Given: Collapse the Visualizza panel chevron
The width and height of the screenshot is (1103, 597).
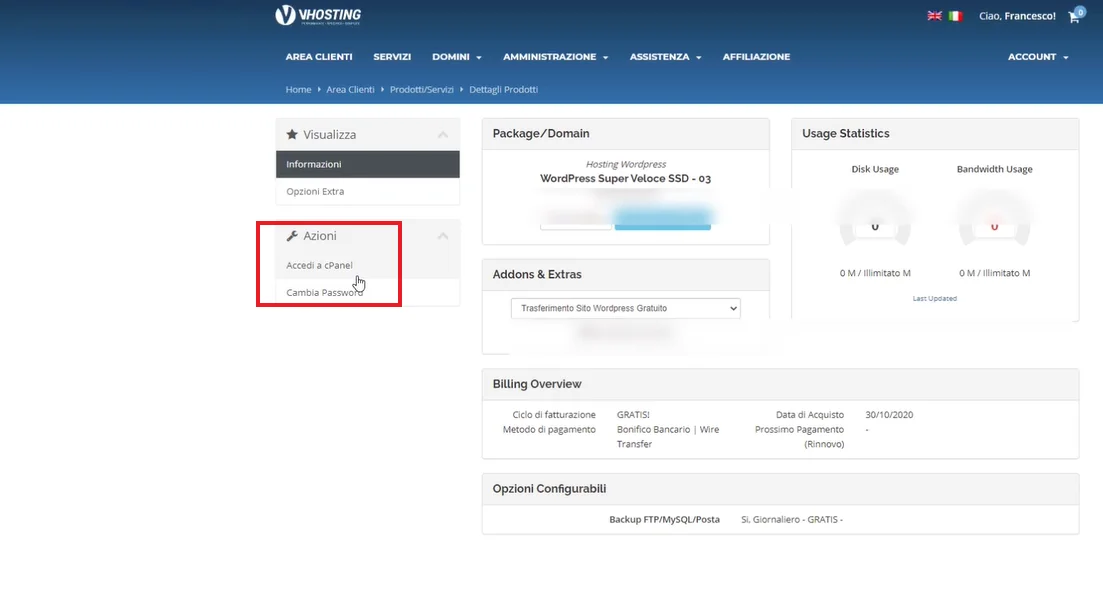Looking at the screenshot, I should tap(442, 134).
